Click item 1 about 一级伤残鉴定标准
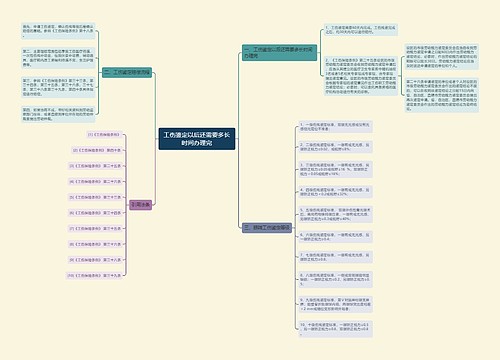The height and width of the screenshot is (360, 500). [335, 127]
